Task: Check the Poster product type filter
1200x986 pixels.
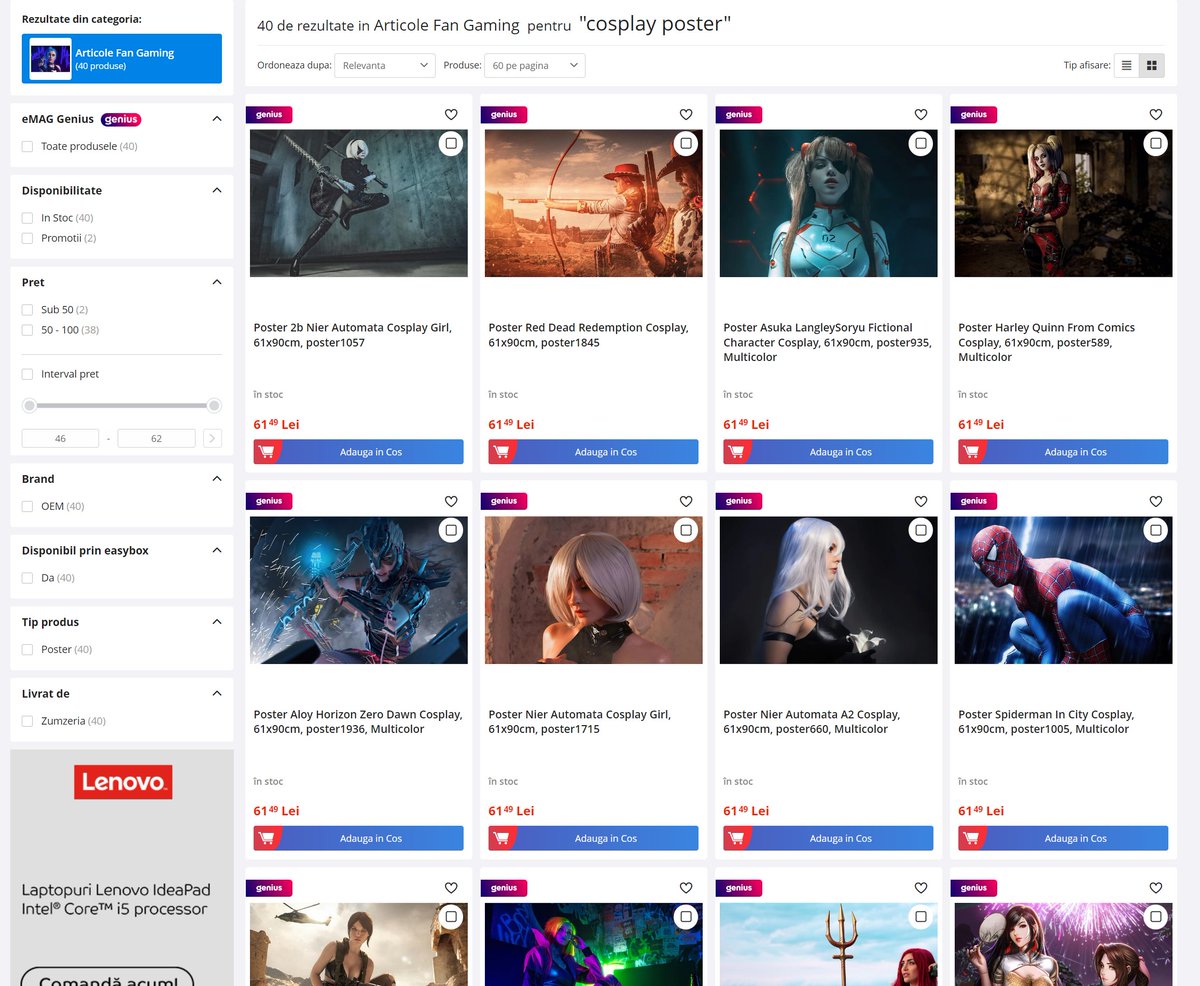Action: pos(28,650)
